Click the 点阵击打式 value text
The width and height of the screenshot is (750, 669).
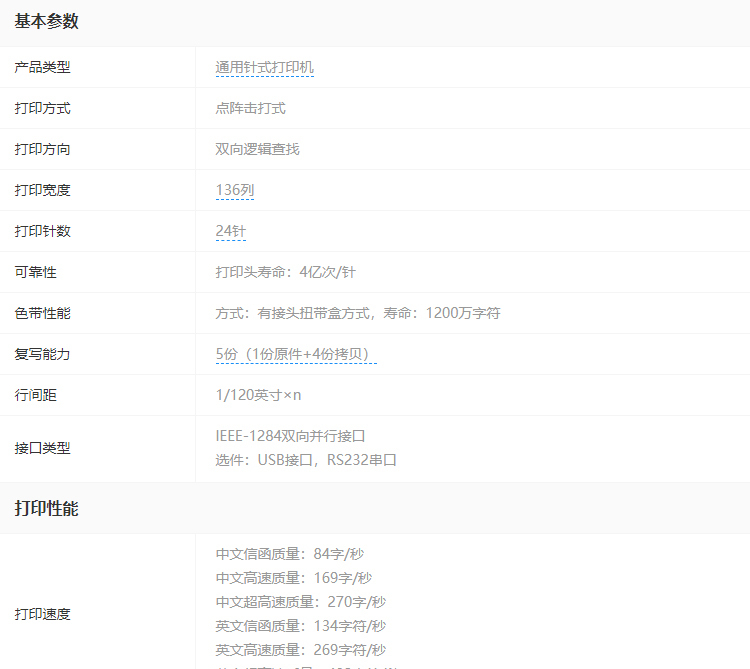coord(250,108)
